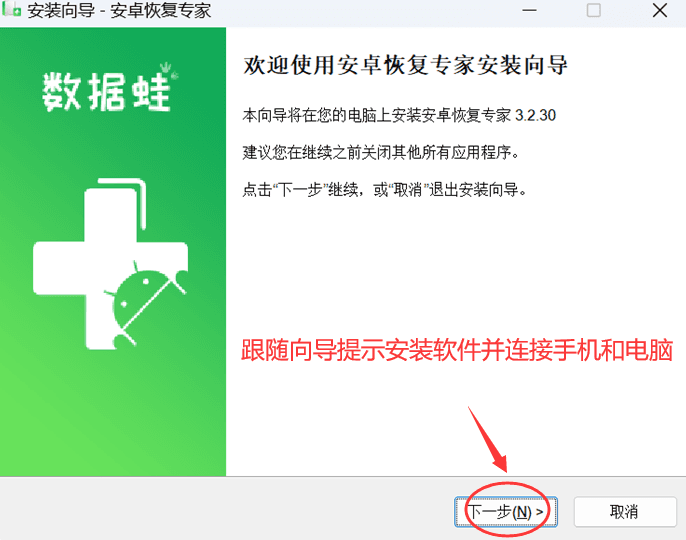This screenshot has width=686, height=540.
Task: Open the title bar installer app icon
Action: [11, 10]
